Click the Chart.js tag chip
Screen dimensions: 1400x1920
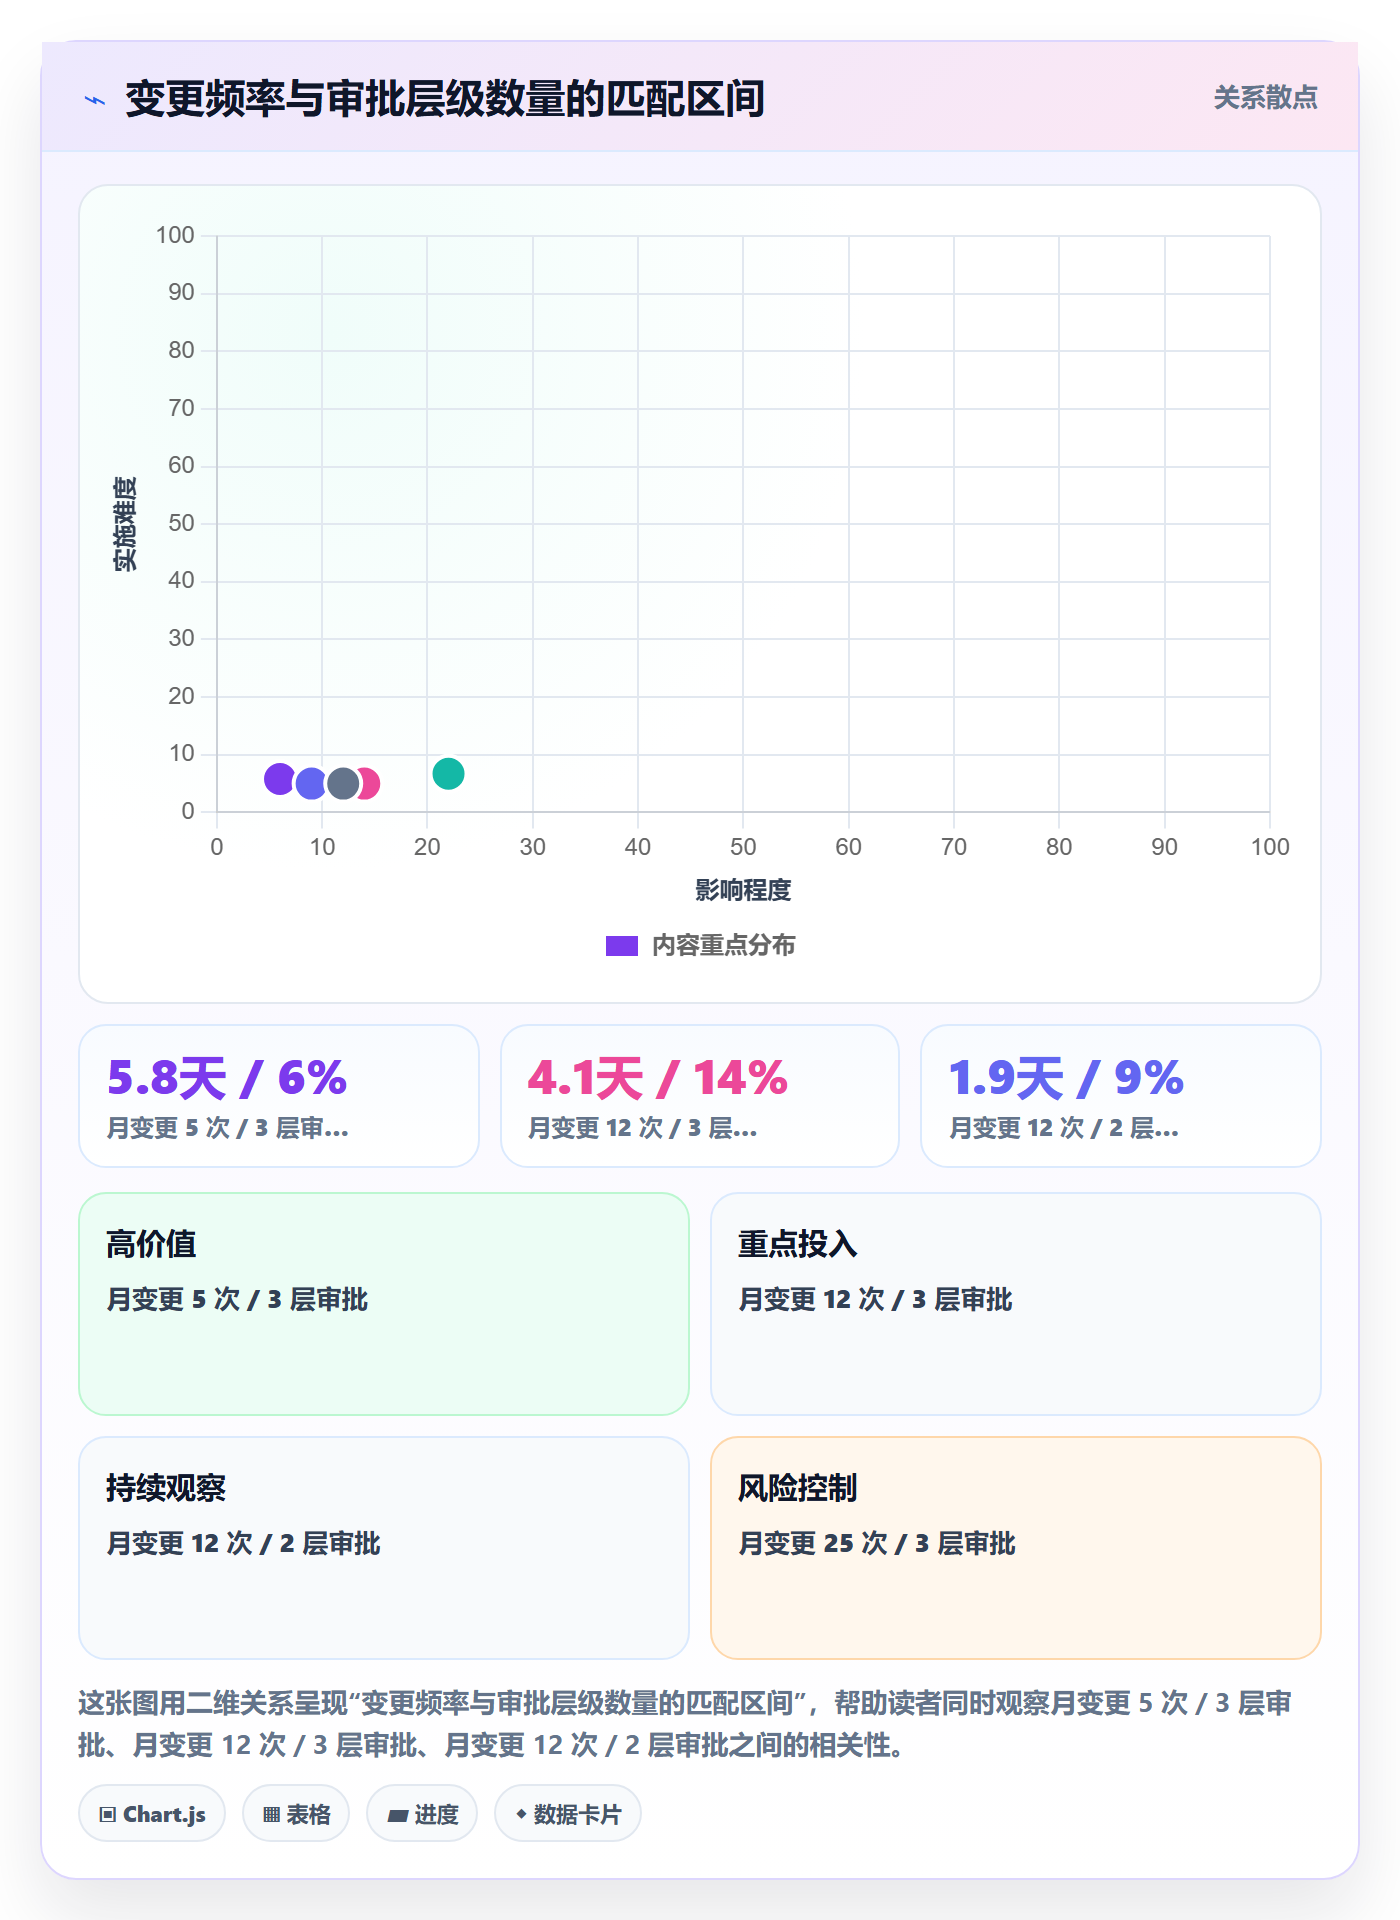152,1814
